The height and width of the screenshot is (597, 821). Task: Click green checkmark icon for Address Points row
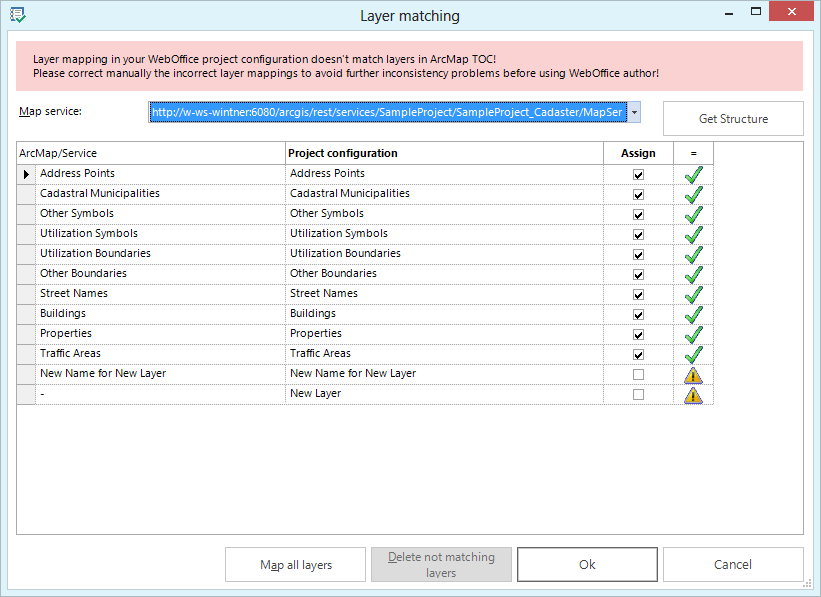pyautogui.click(x=694, y=174)
